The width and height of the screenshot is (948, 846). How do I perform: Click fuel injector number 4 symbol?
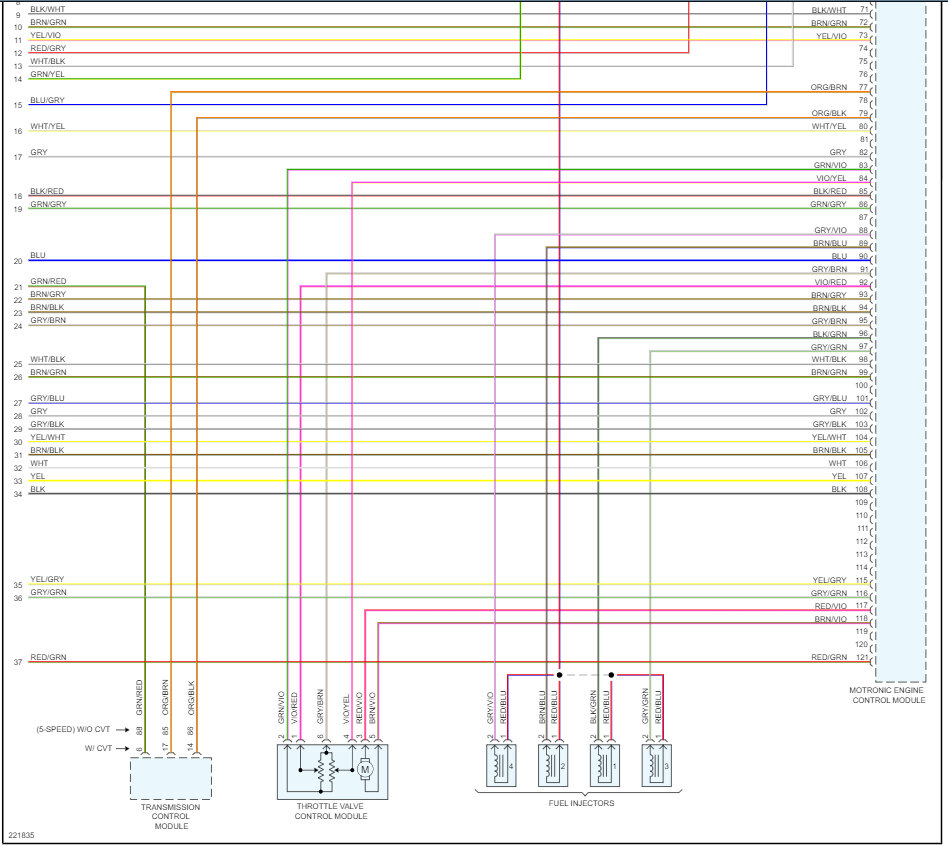[x=501, y=766]
